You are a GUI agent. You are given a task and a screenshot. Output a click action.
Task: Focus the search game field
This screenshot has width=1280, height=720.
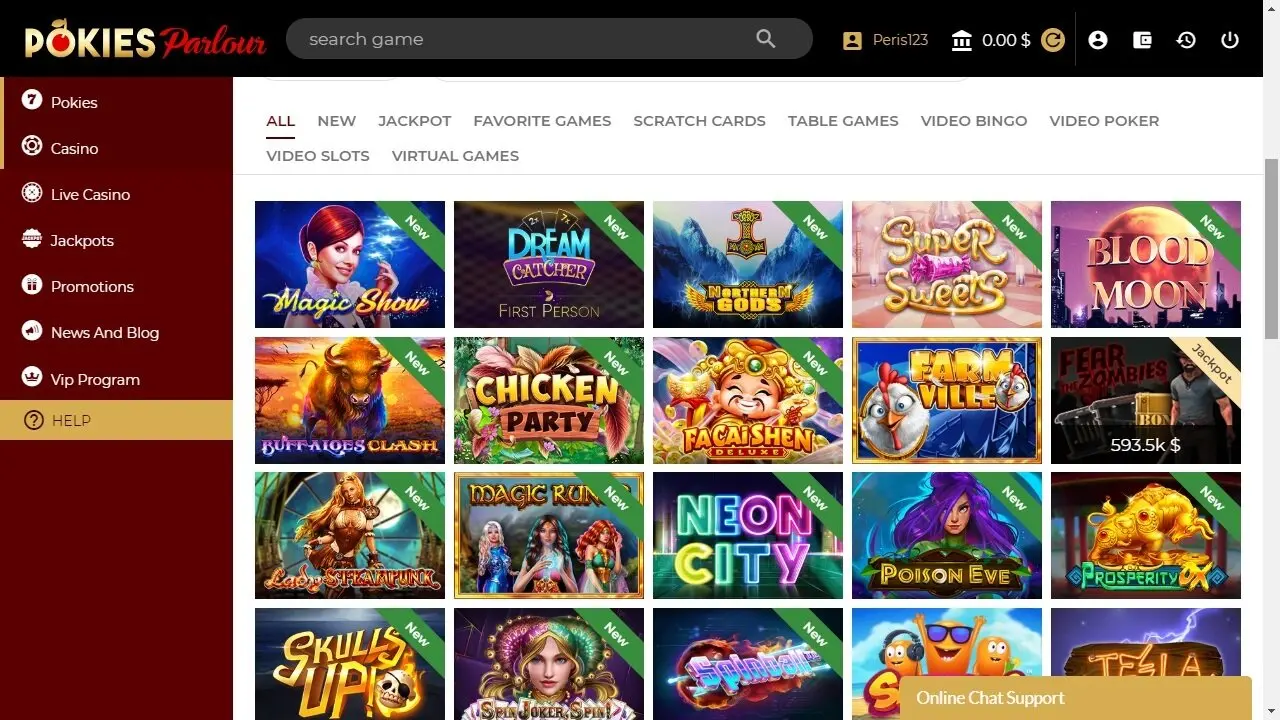point(549,39)
